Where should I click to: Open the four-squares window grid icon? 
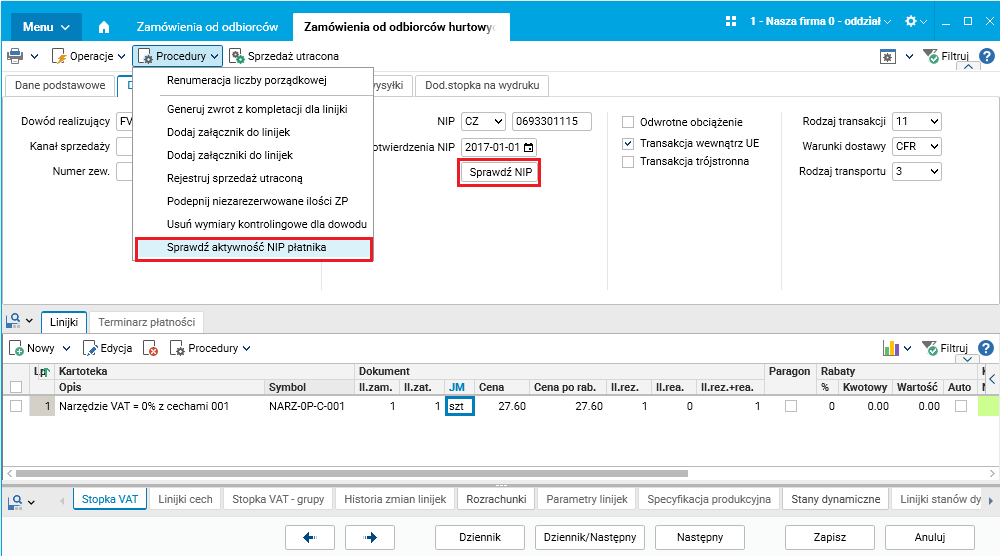point(732,21)
